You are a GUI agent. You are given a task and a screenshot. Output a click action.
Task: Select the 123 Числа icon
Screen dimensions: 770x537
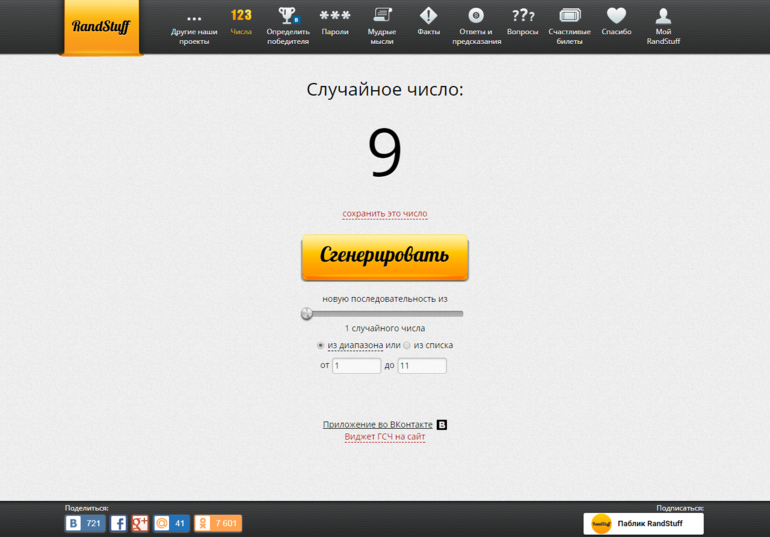tap(241, 15)
